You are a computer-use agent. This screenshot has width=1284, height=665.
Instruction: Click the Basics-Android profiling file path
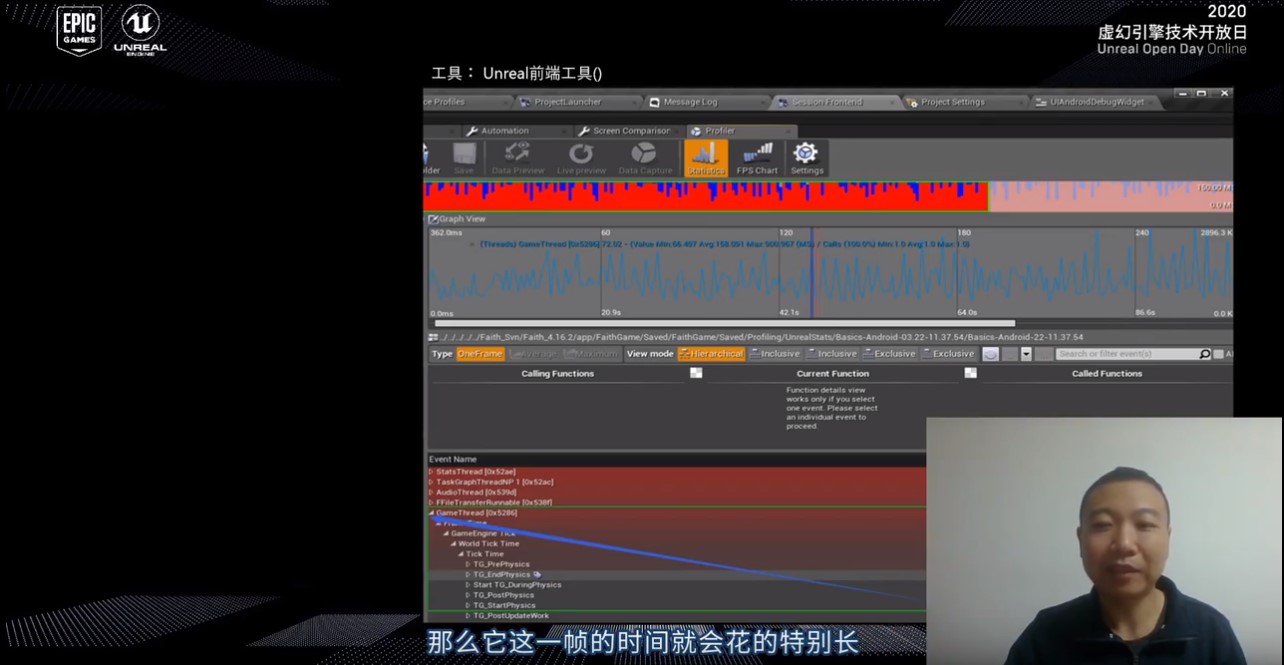pyautogui.click(x=760, y=337)
